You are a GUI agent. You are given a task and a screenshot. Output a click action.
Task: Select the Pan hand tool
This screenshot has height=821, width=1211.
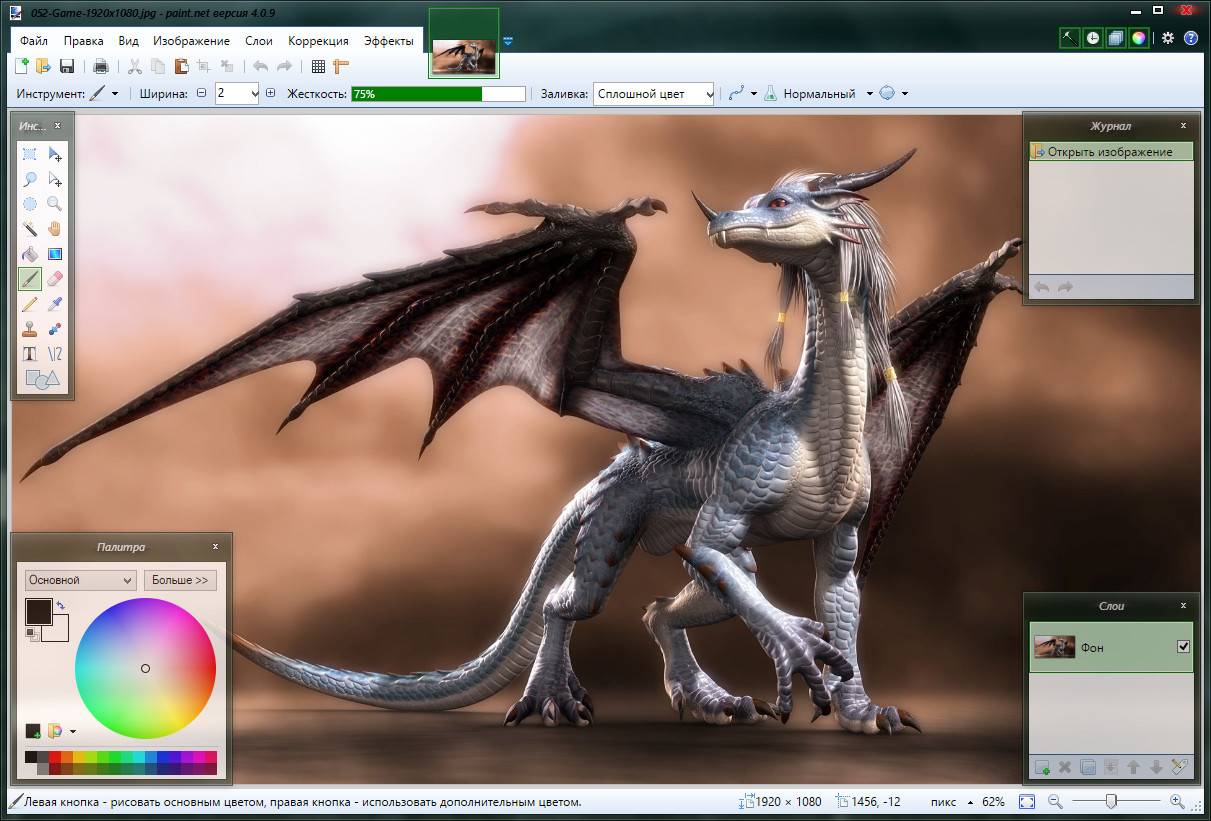55,229
